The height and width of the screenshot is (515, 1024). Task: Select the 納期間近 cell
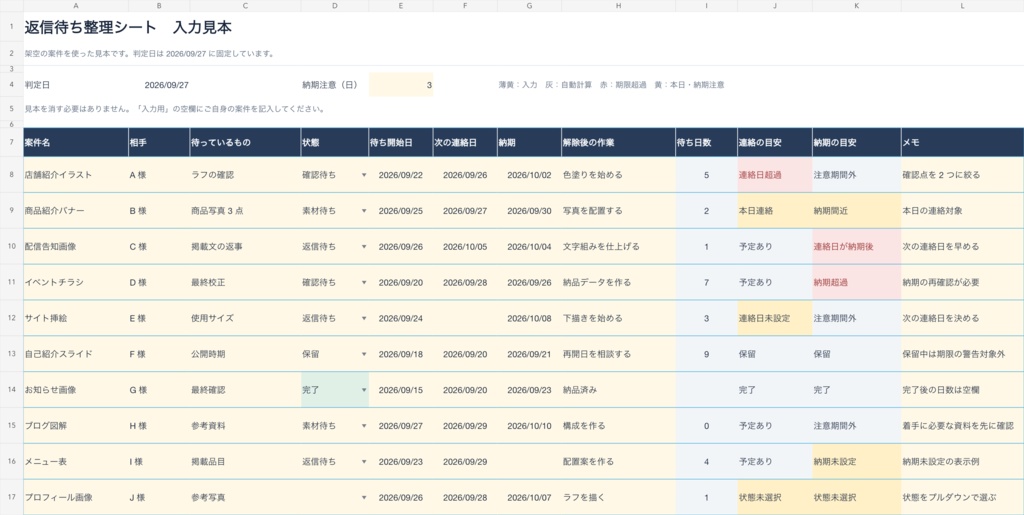coord(857,211)
